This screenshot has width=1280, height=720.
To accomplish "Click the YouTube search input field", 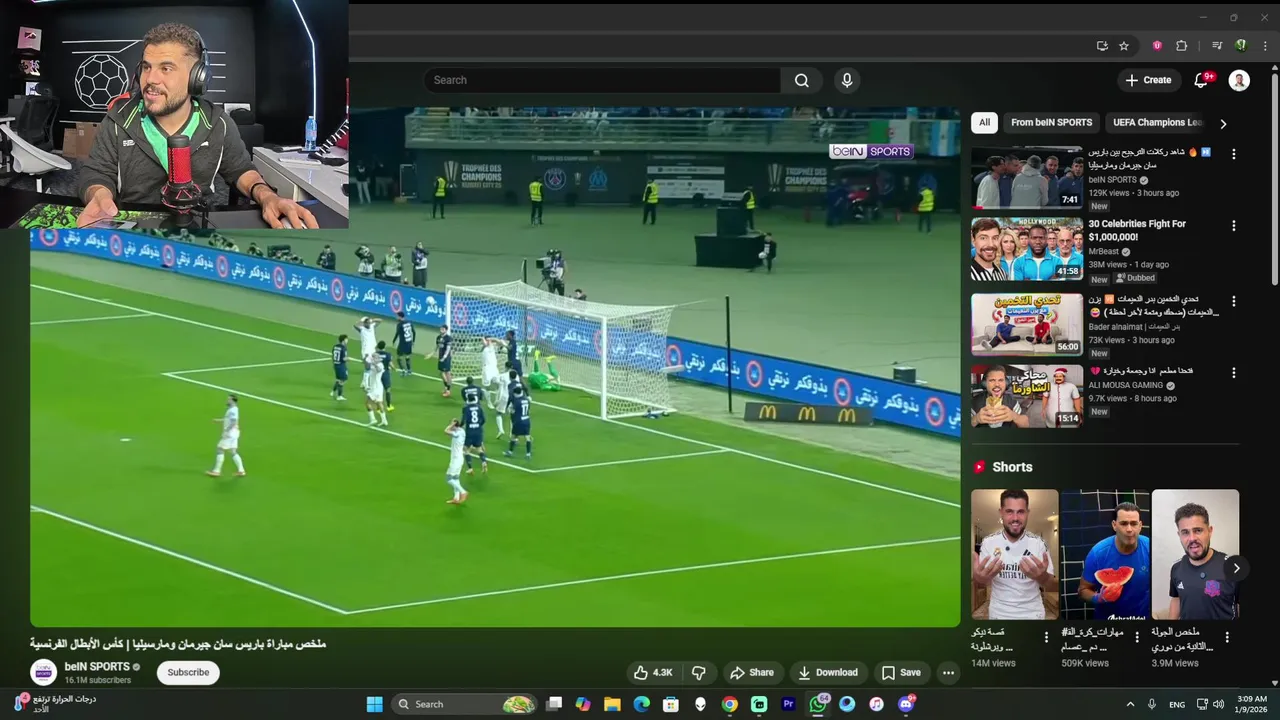I will pos(602,80).
